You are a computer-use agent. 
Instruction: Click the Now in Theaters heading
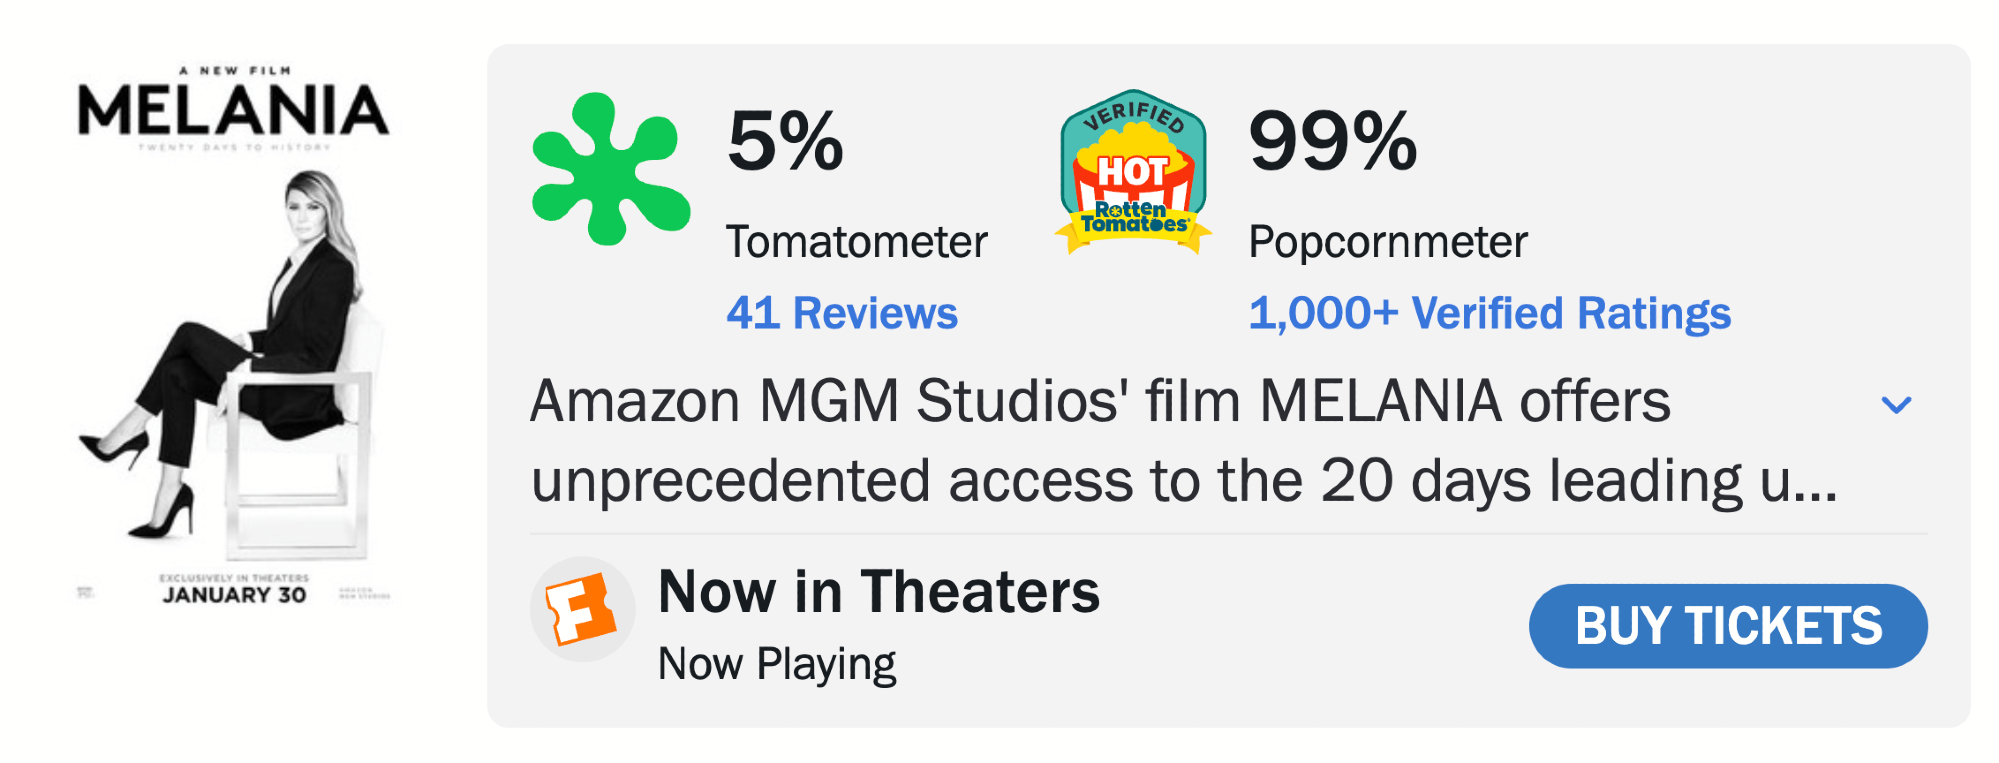tap(879, 591)
